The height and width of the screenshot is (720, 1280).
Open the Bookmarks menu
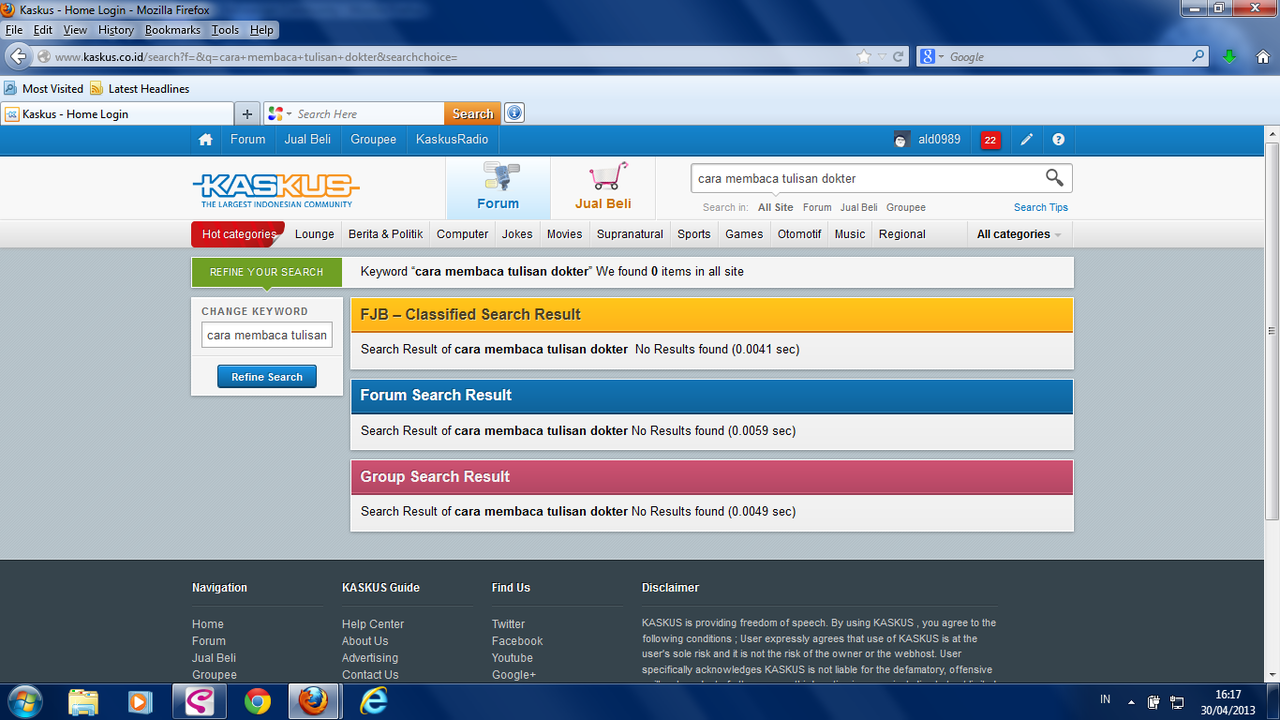(172, 30)
